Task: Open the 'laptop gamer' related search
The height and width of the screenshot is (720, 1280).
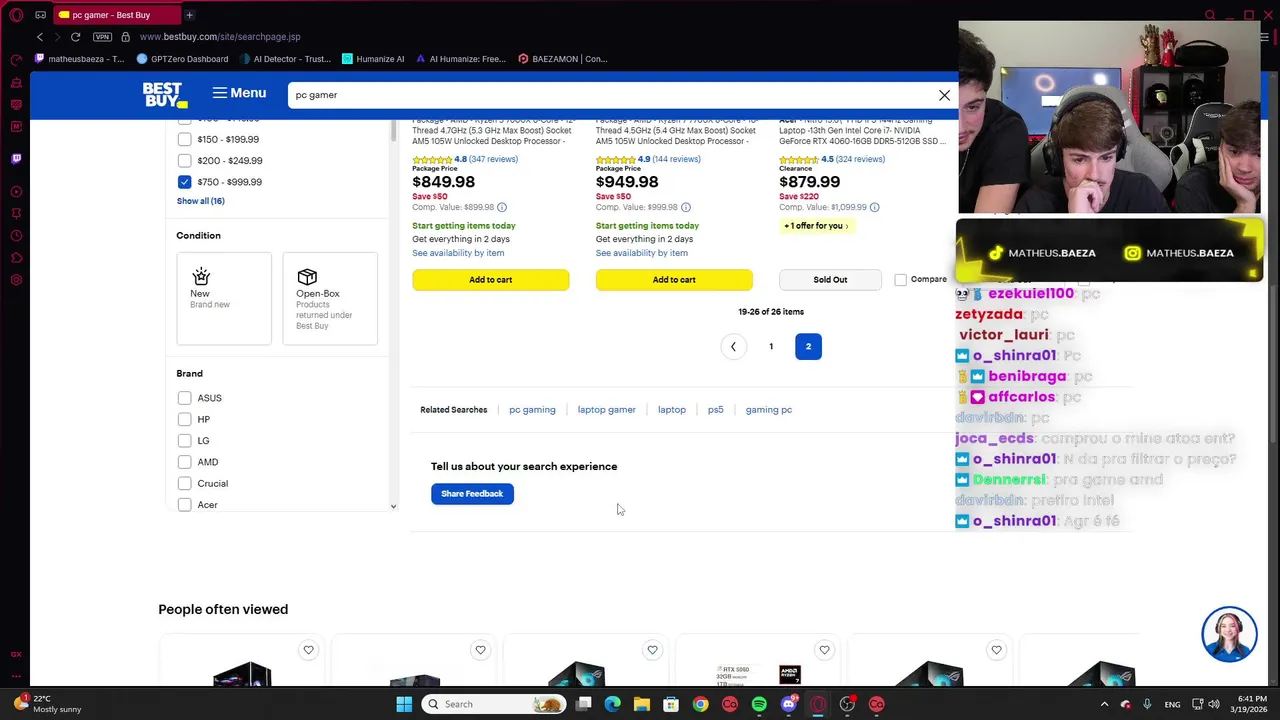Action: (x=606, y=410)
